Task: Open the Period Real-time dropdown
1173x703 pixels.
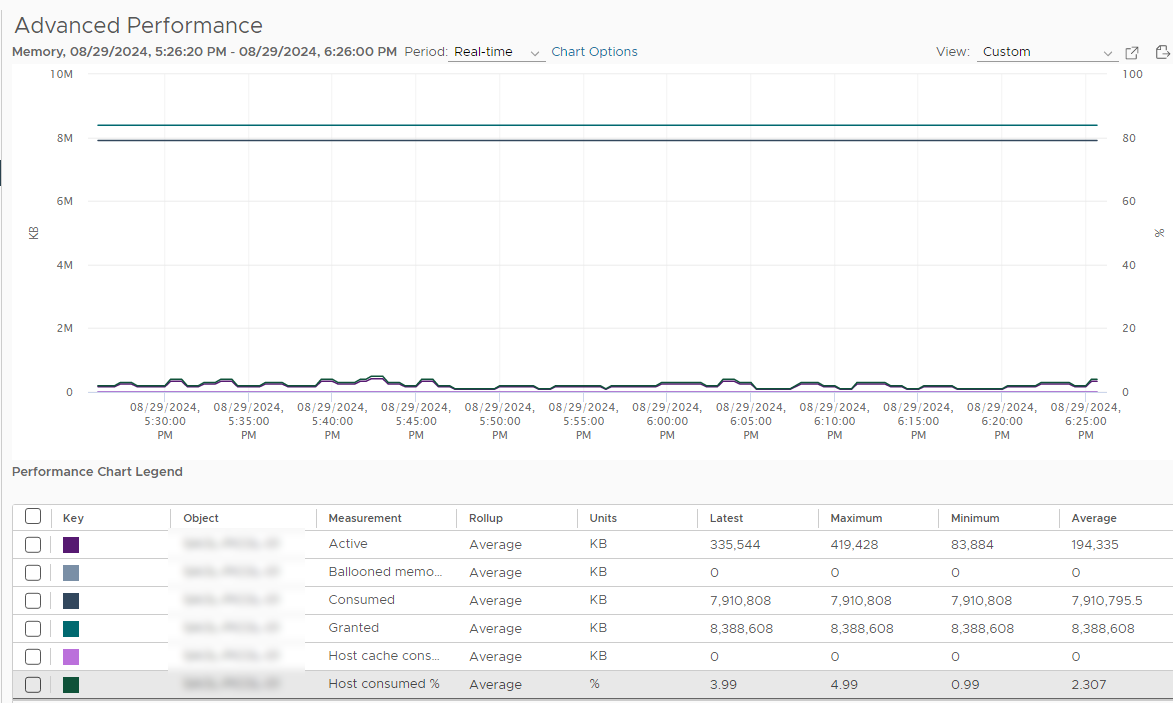Action: coord(497,52)
